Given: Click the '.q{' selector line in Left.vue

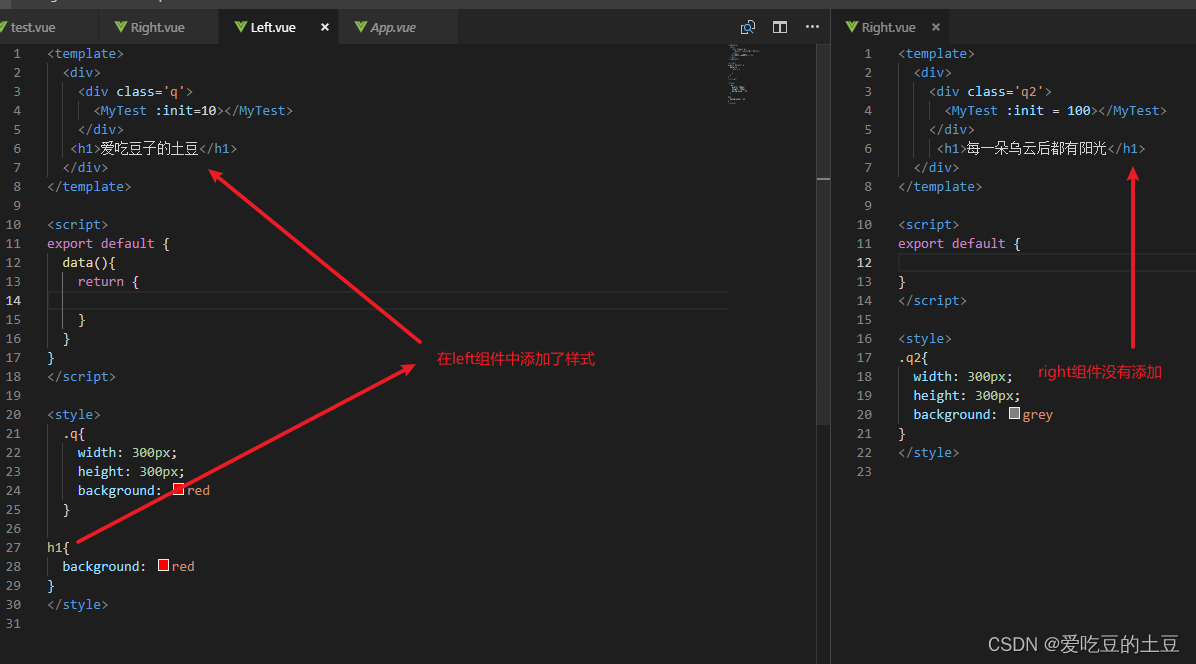Looking at the screenshot, I should tap(74, 434).
